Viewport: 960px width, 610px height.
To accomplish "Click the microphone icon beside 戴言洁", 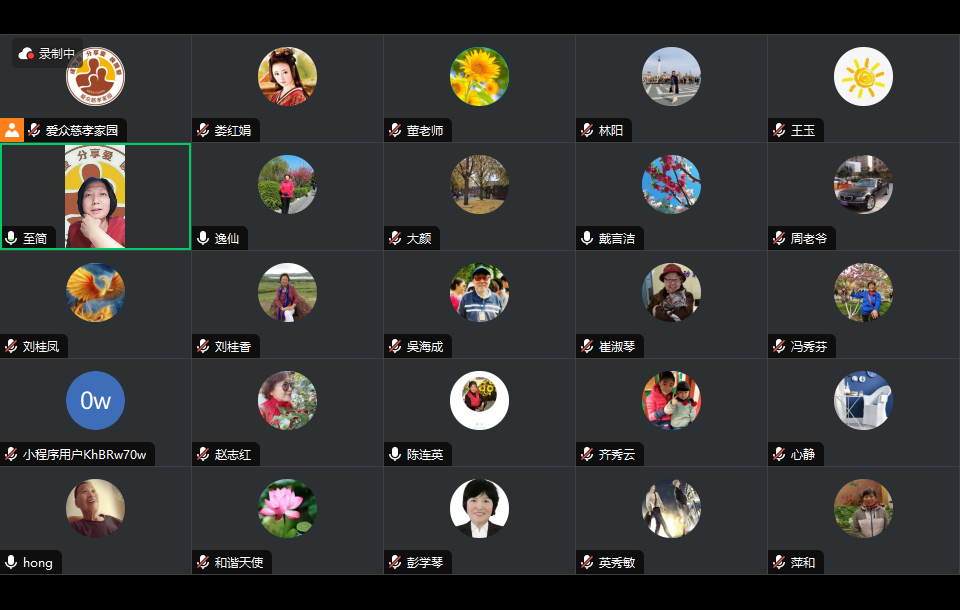I will pos(587,238).
